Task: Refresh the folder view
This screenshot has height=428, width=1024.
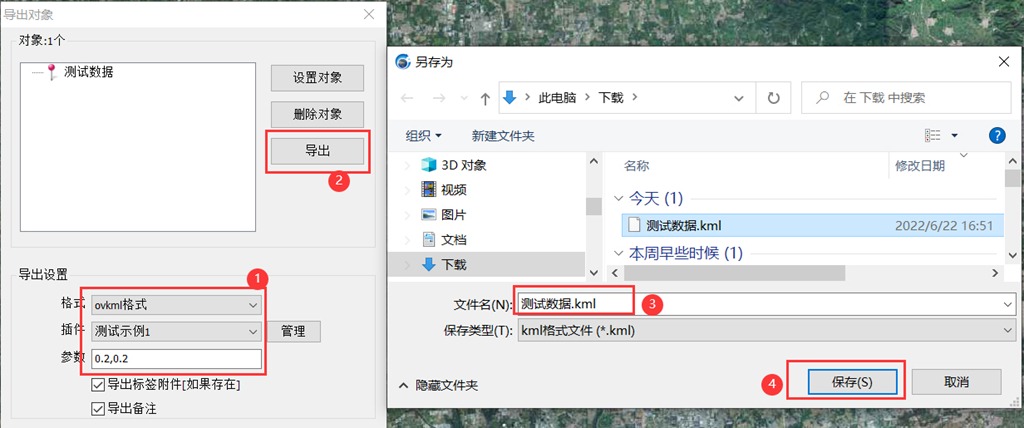Action: (x=773, y=98)
